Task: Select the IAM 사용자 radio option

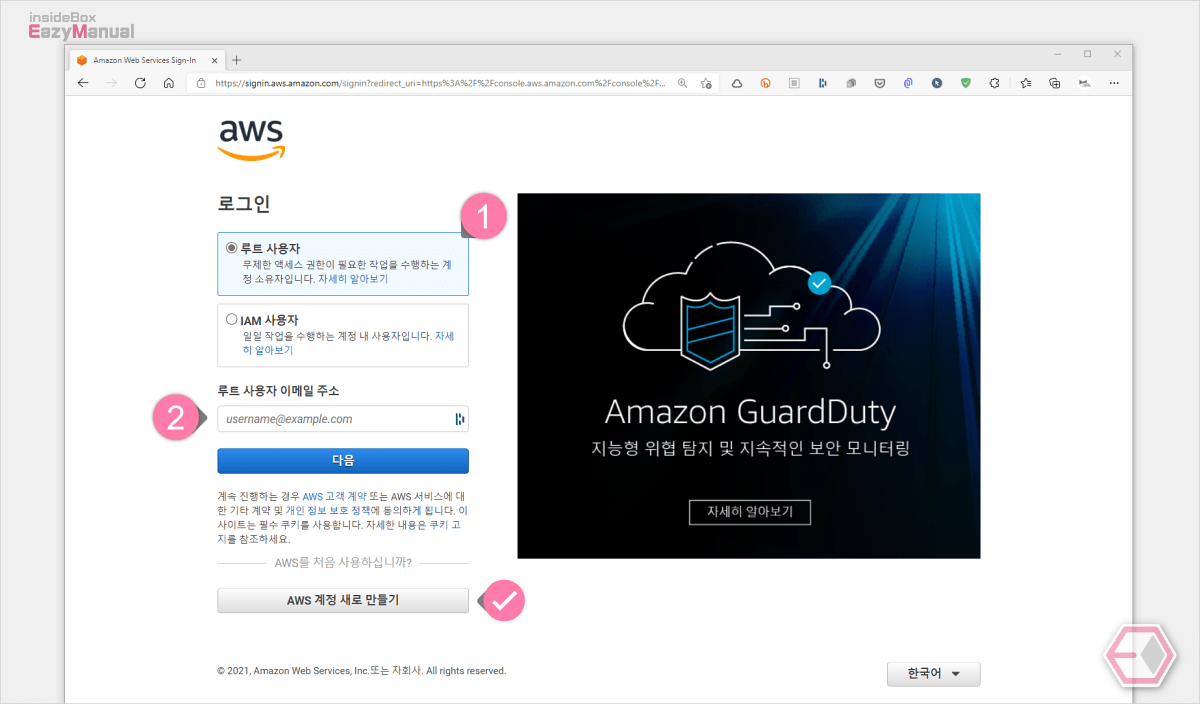Action: coord(232,319)
